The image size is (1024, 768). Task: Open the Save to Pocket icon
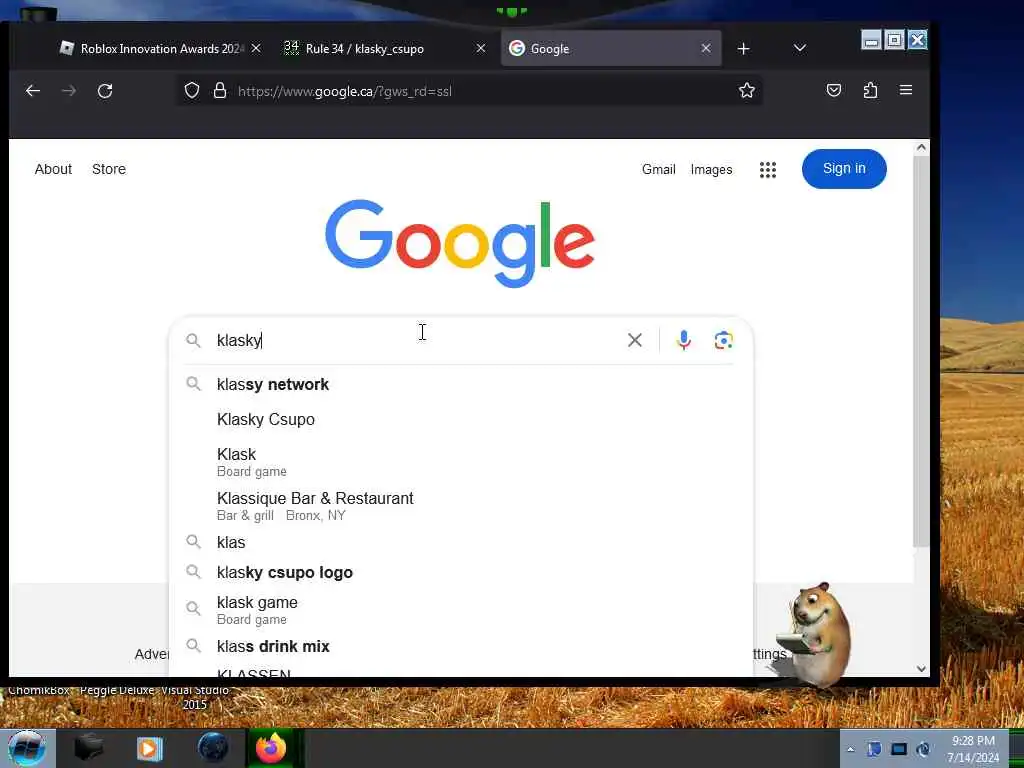tap(833, 90)
